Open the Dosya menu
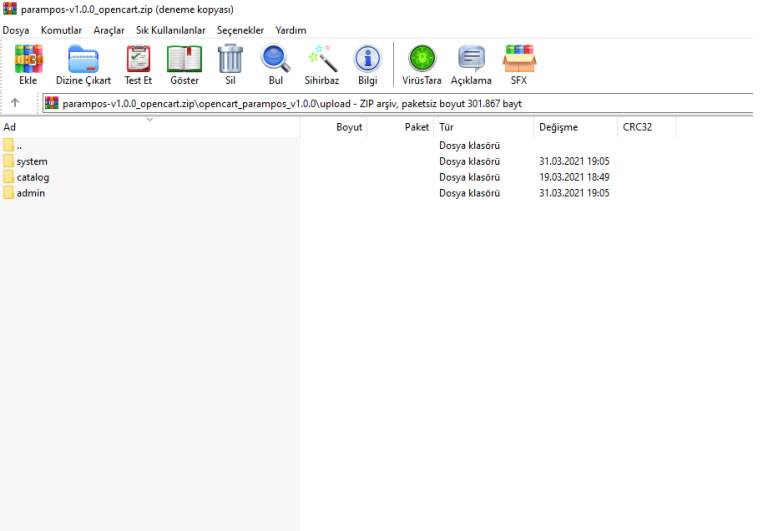This screenshot has height=531, width=764. (x=16, y=30)
